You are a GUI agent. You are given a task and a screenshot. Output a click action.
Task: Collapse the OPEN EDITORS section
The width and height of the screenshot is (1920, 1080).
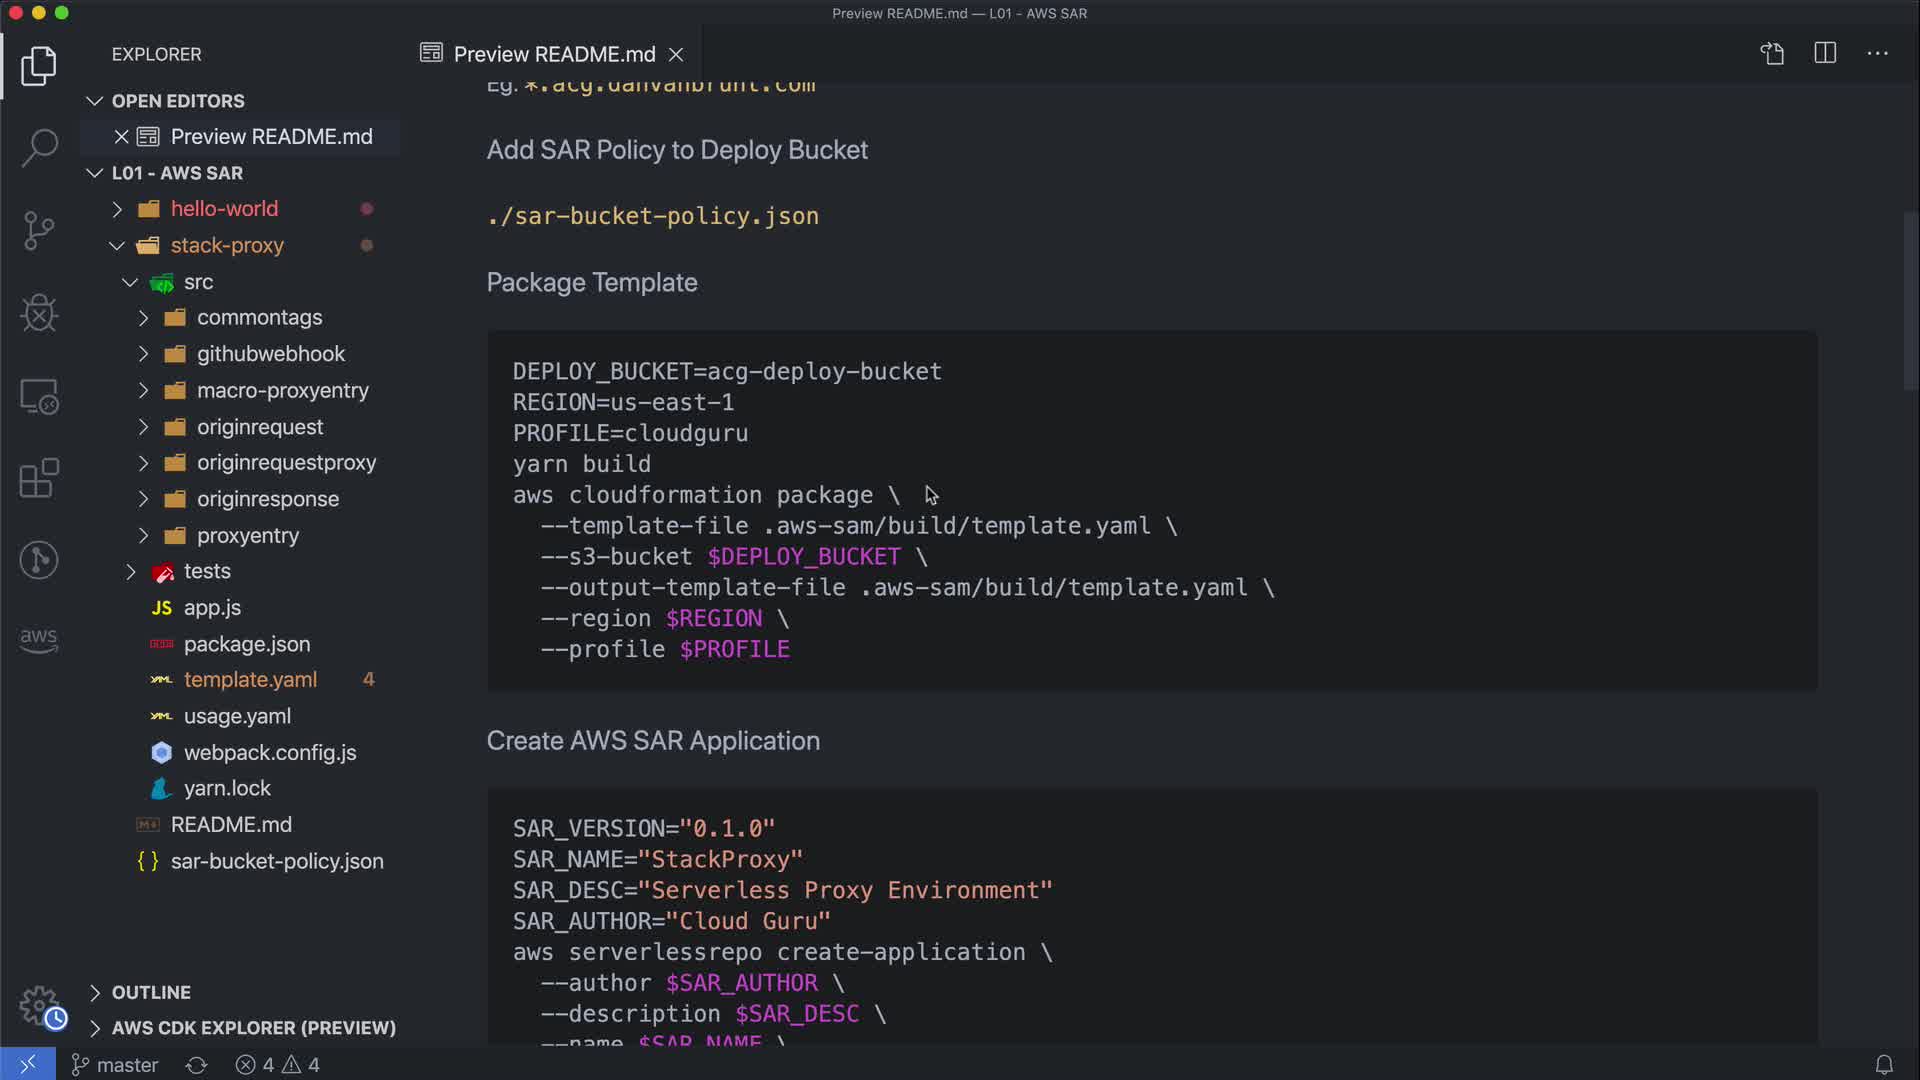[95, 101]
